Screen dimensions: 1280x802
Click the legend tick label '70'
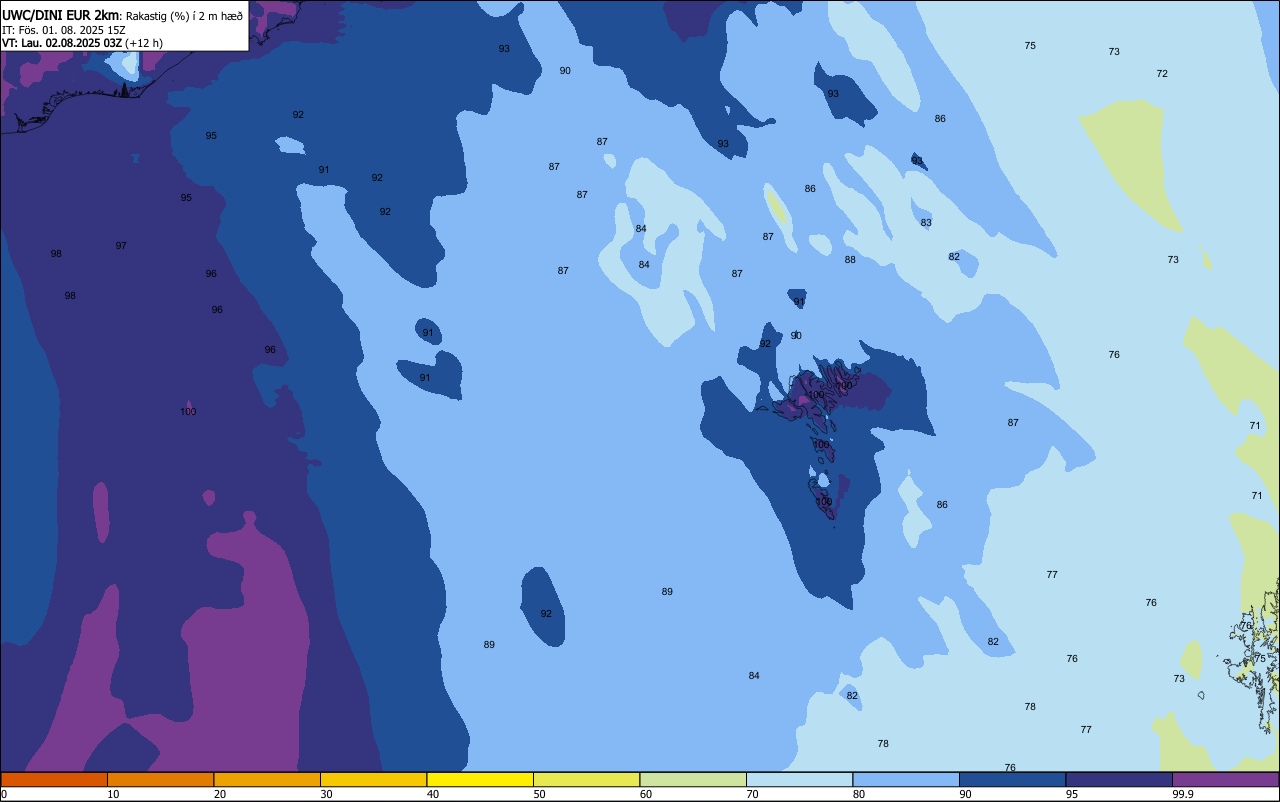click(752, 794)
